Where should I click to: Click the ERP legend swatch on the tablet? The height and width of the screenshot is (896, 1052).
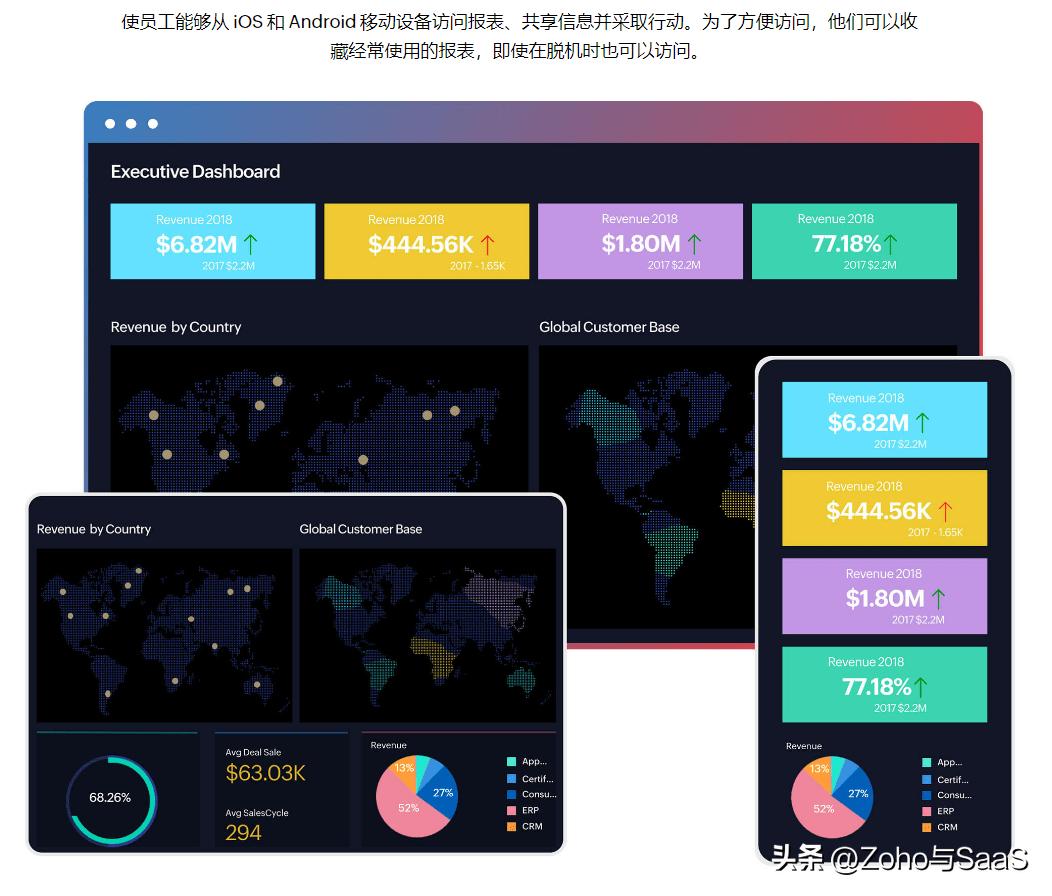(x=511, y=810)
